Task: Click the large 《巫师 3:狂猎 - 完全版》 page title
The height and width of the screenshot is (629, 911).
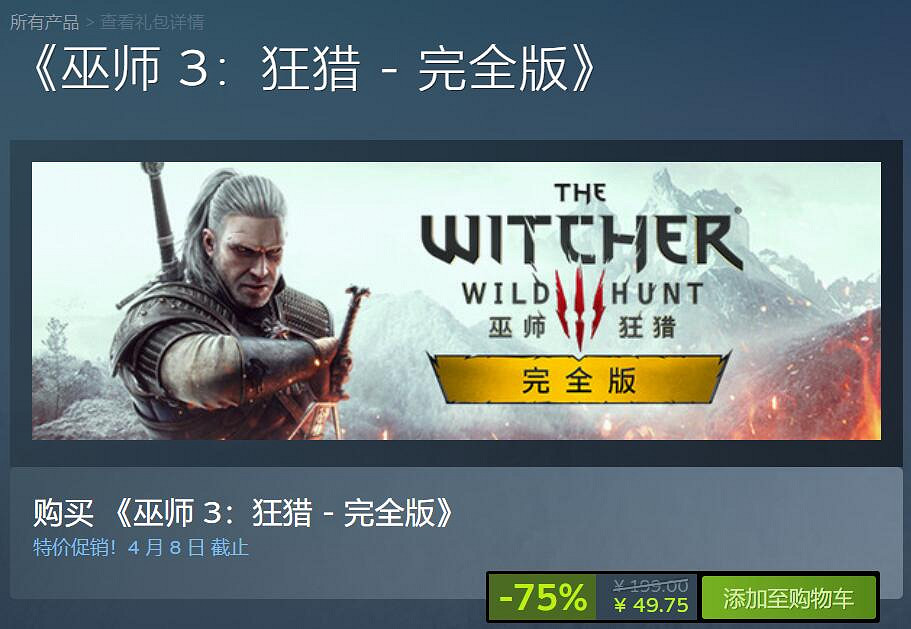Action: (x=313, y=69)
